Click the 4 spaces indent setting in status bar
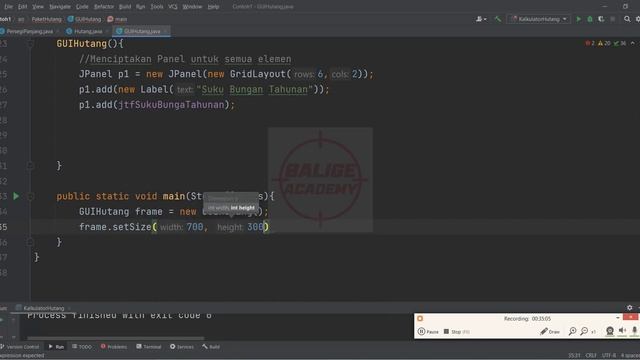 tap(631, 356)
